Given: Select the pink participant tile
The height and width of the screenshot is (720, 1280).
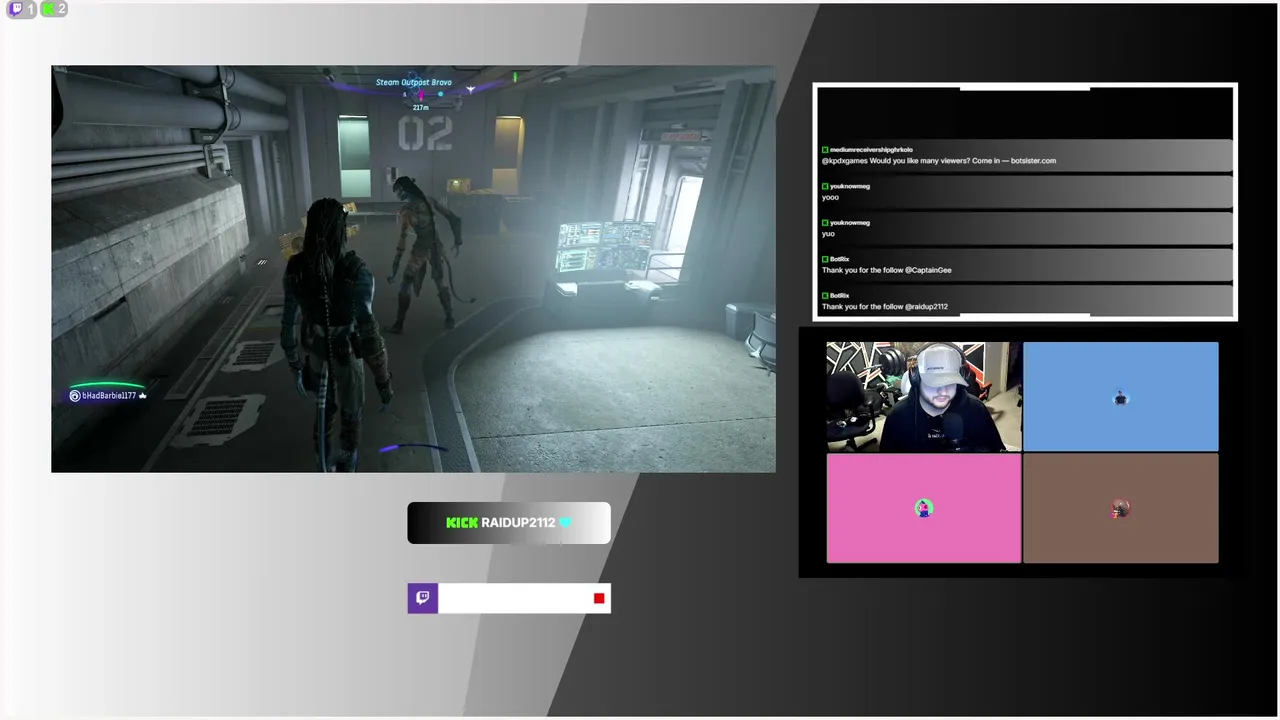Looking at the screenshot, I should click(x=923, y=508).
